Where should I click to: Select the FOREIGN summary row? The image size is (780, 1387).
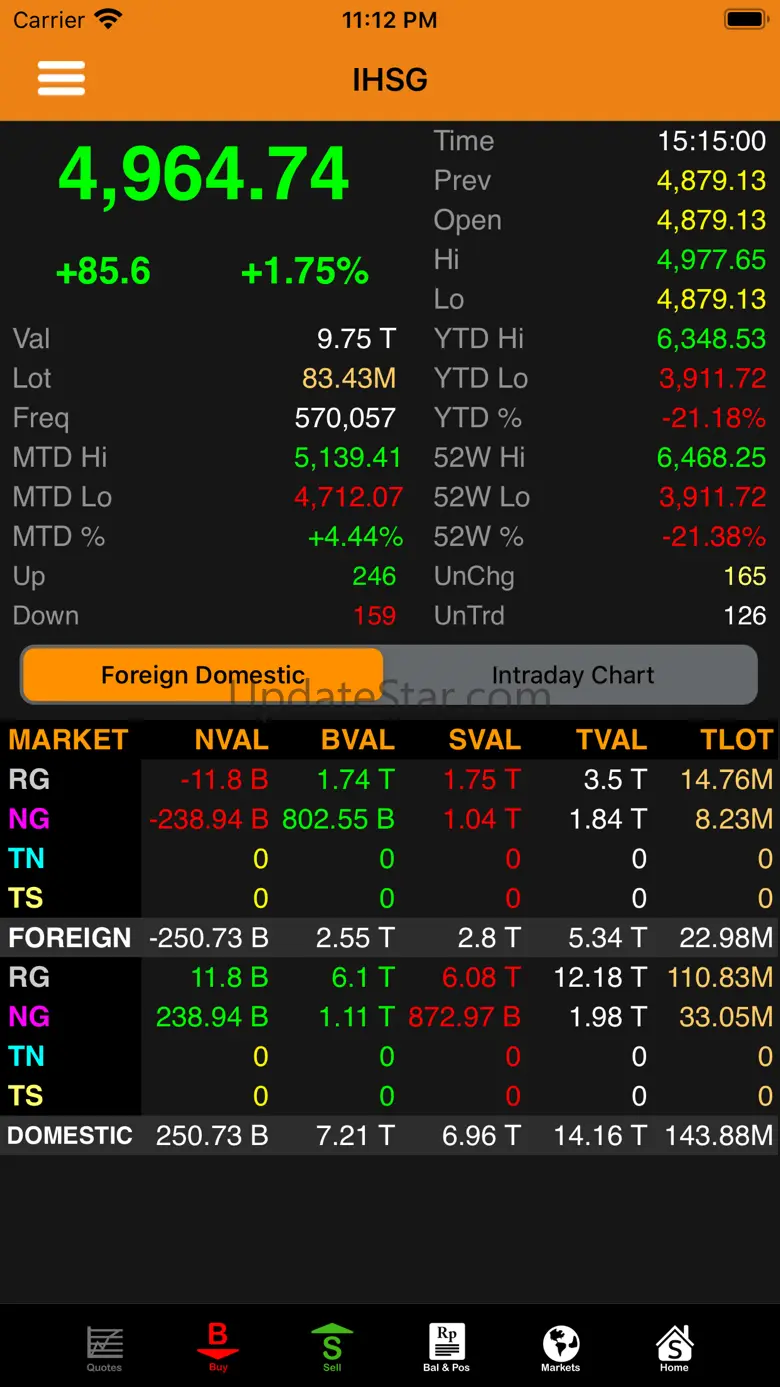coord(390,938)
